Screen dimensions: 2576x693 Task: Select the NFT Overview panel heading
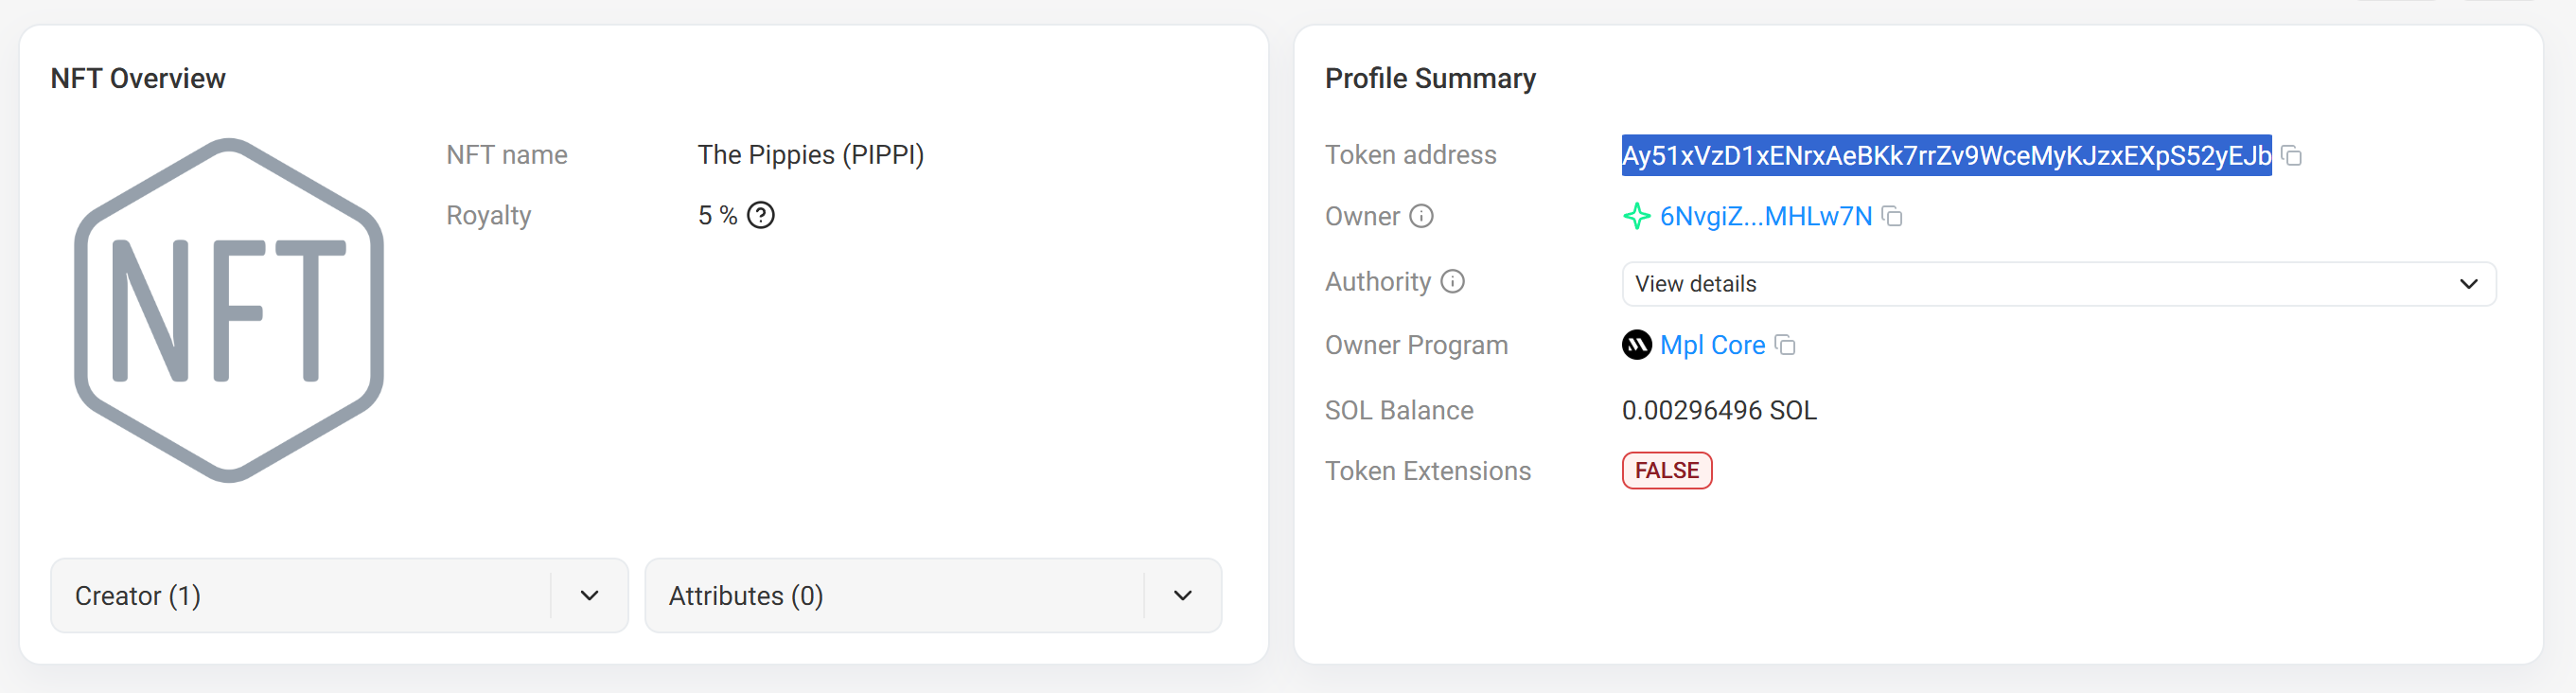pyautogui.click(x=139, y=78)
